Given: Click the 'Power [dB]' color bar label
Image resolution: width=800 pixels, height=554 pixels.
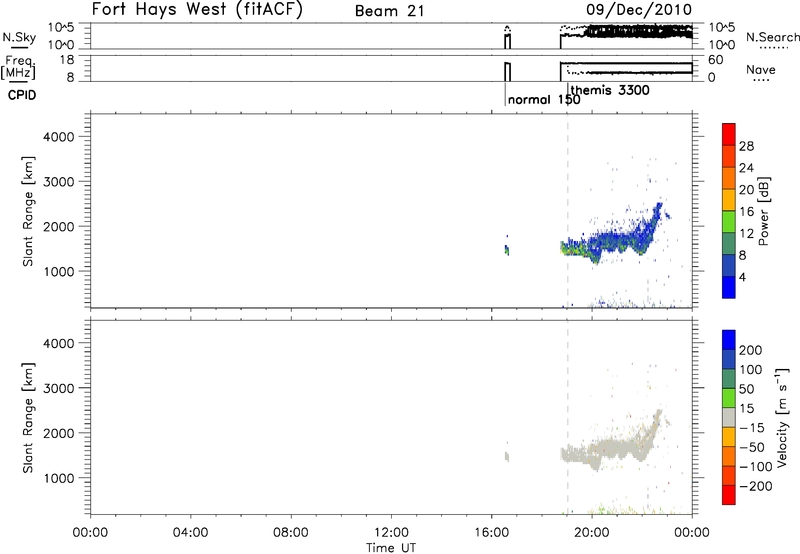Looking at the screenshot, I should point(764,211).
